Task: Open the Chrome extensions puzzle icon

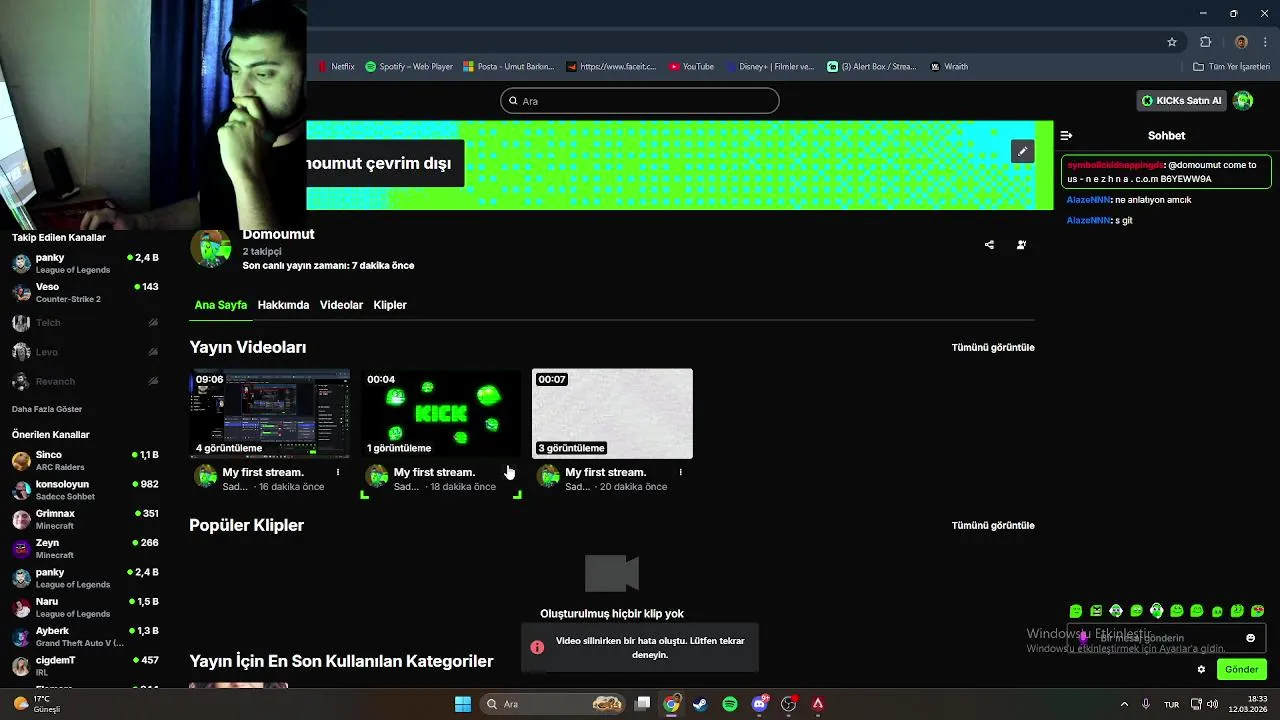Action: (x=1205, y=42)
